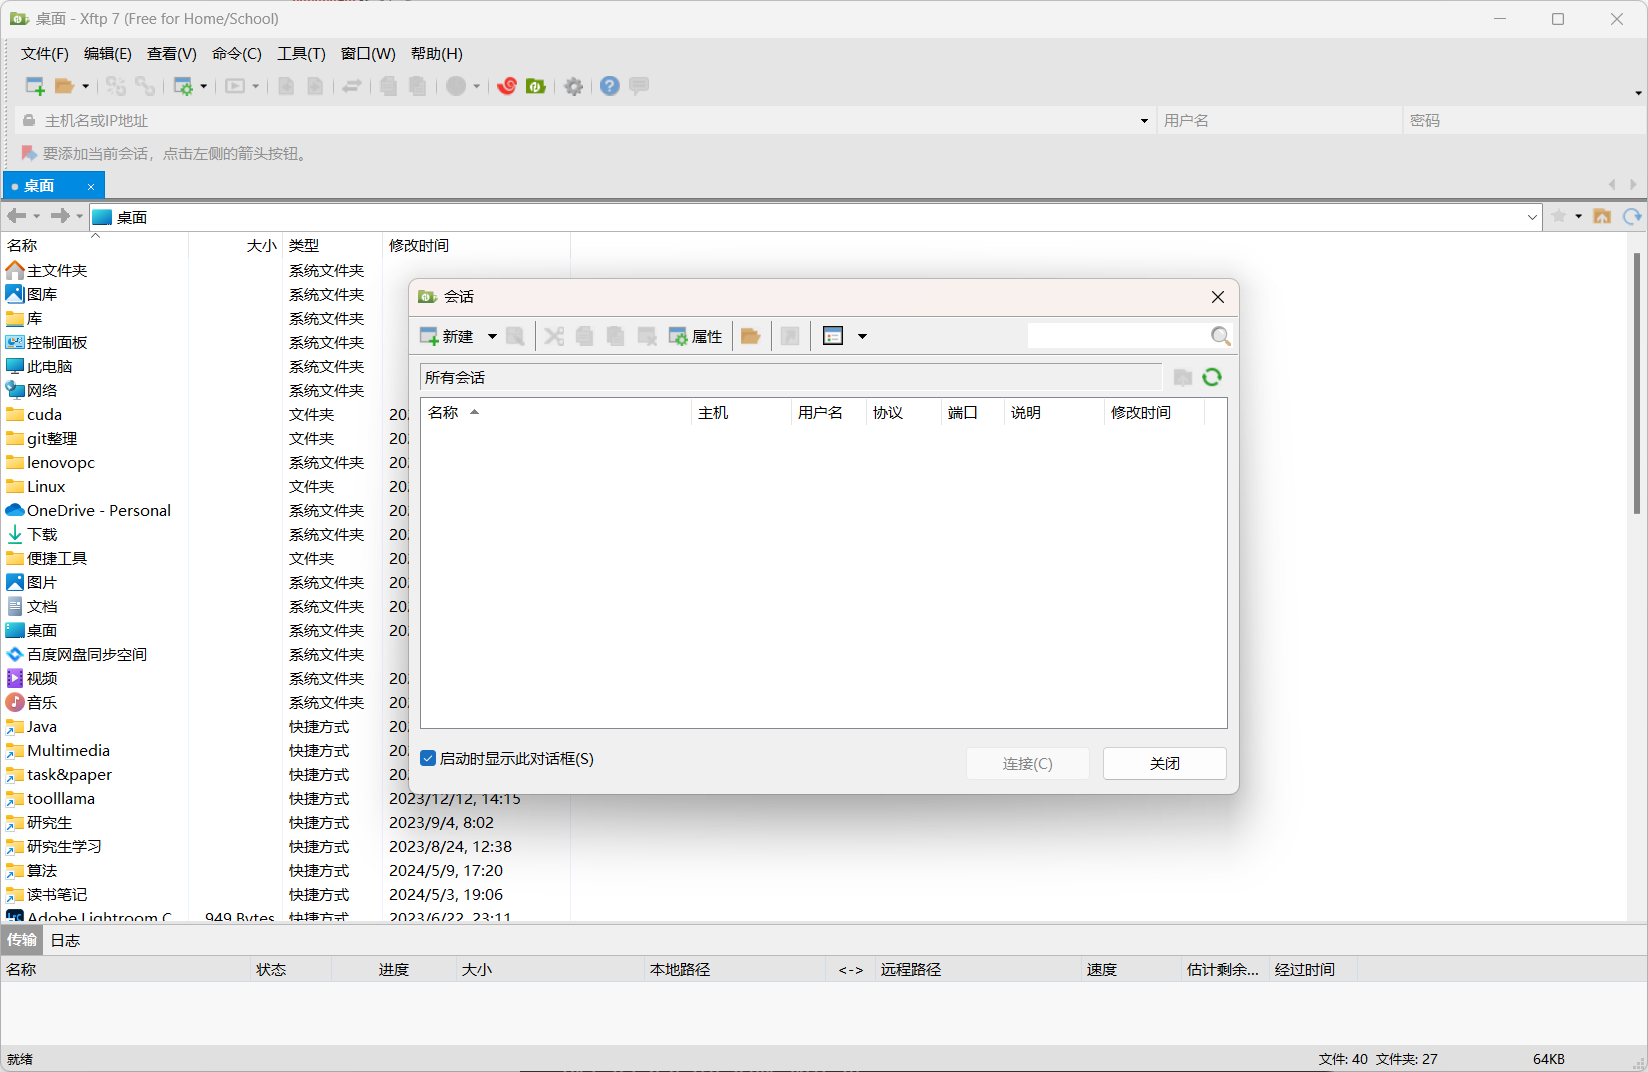This screenshot has height=1072, width=1648.
Task: Switch to the 日志 tab
Action: 65,940
